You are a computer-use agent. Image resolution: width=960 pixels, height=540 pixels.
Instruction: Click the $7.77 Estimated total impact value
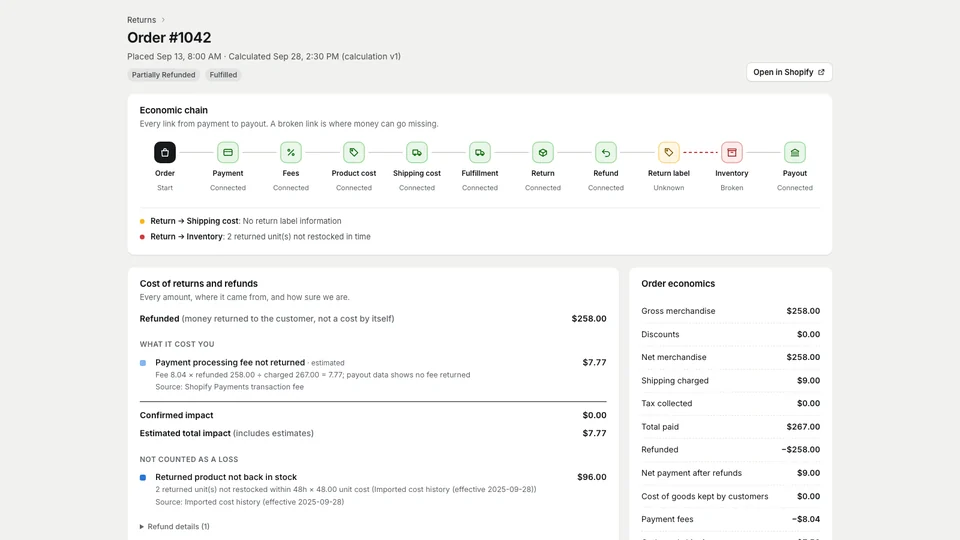[594, 433]
